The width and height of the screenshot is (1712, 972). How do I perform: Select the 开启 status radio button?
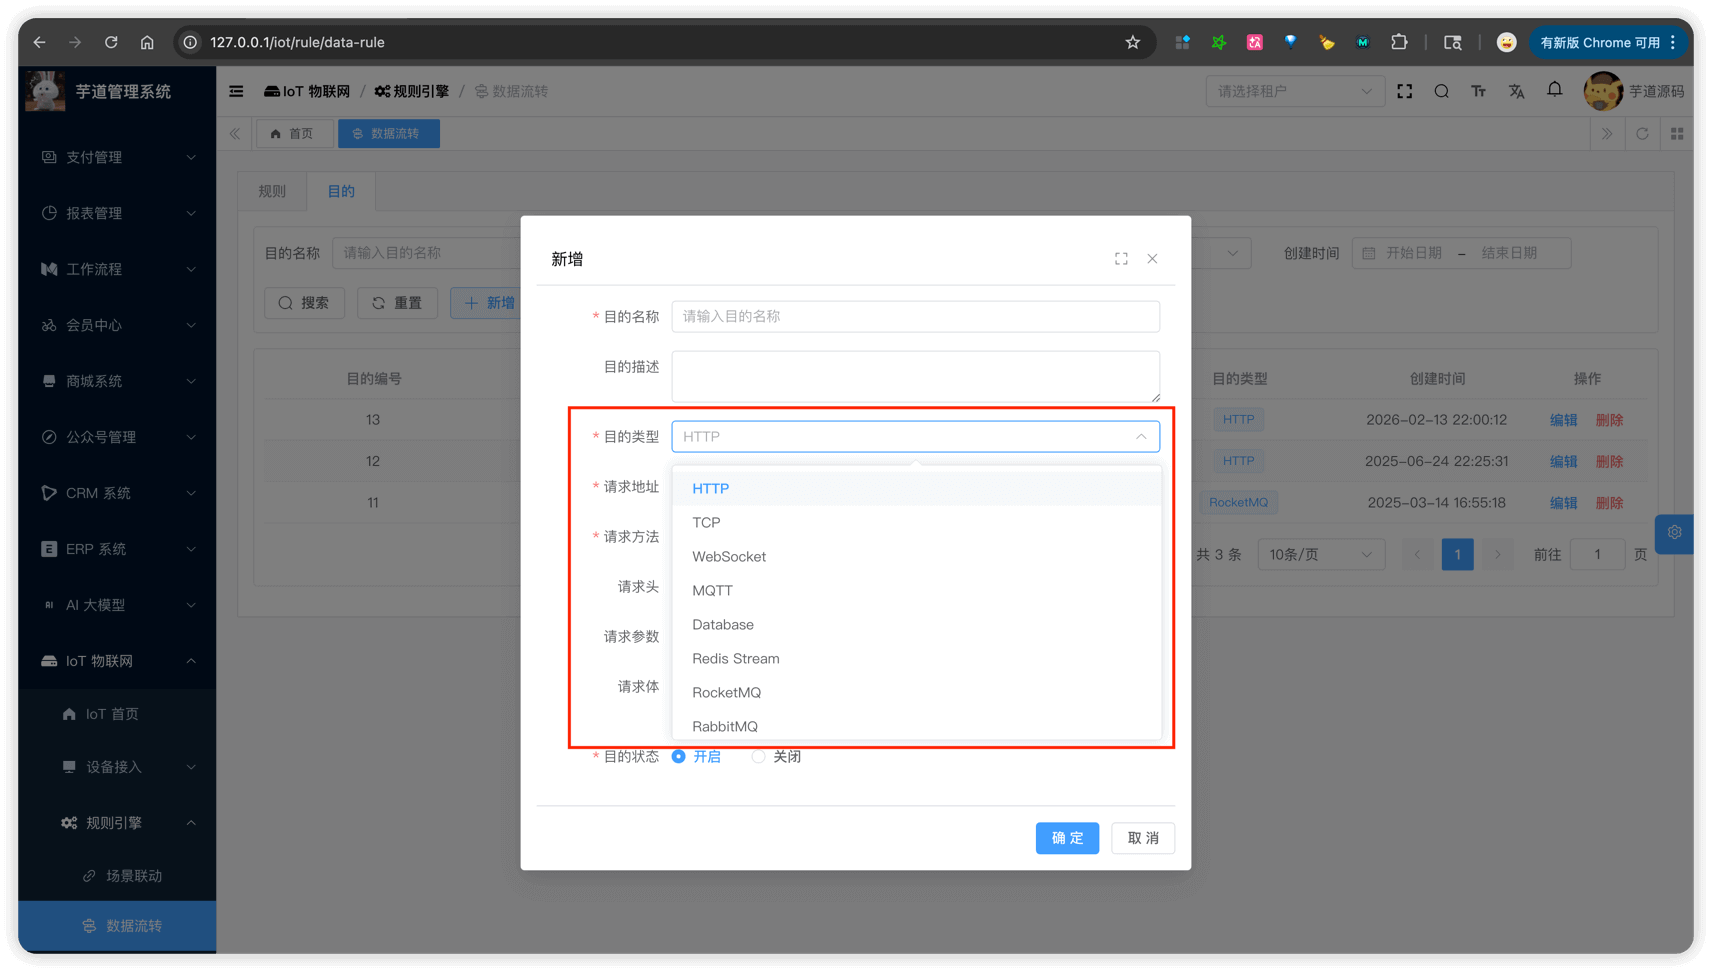[x=679, y=757]
